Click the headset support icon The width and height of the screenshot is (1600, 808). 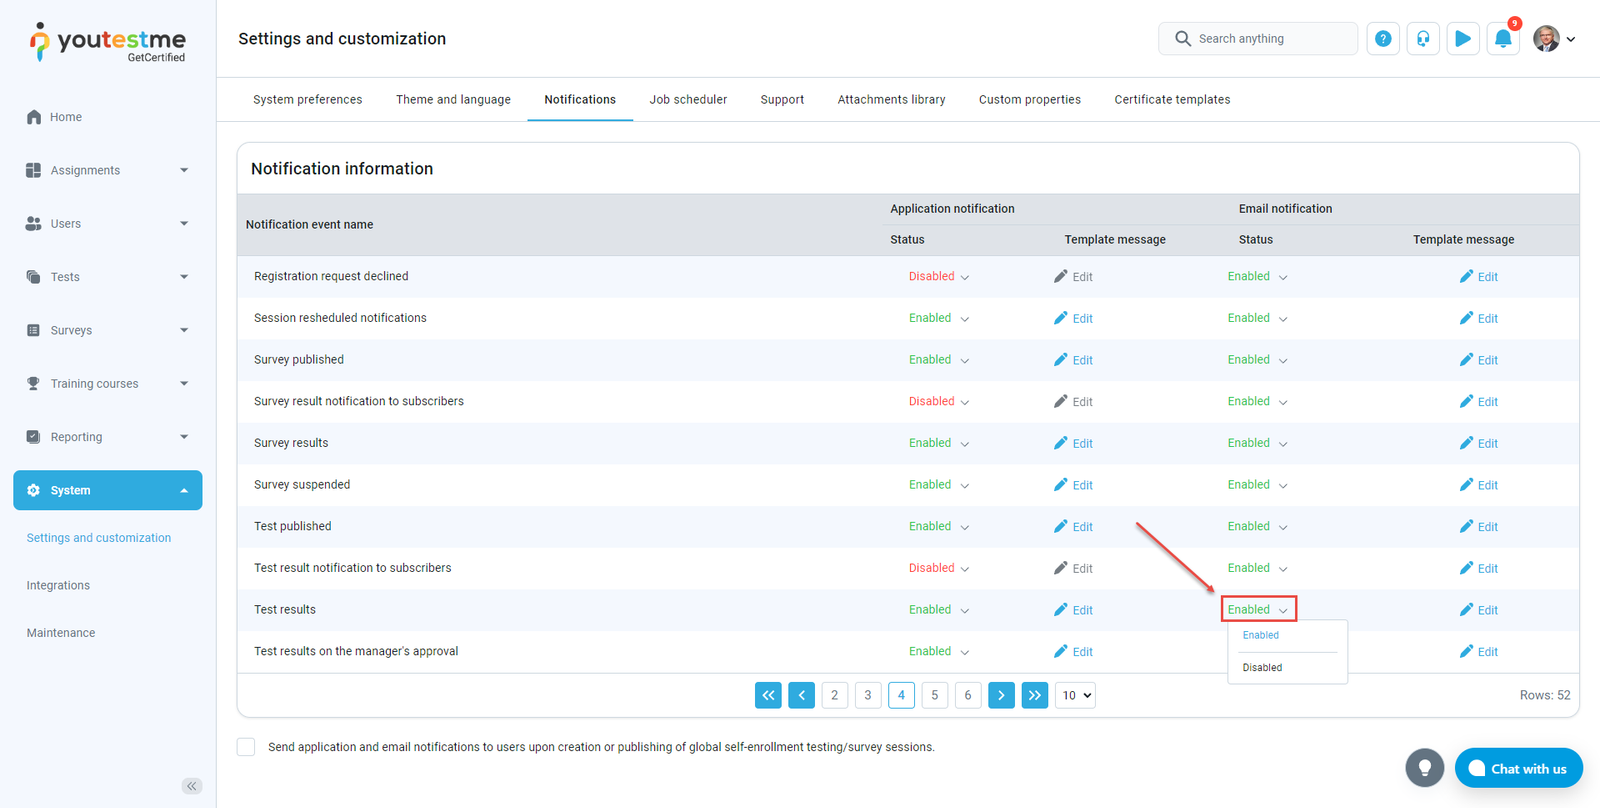pos(1423,39)
